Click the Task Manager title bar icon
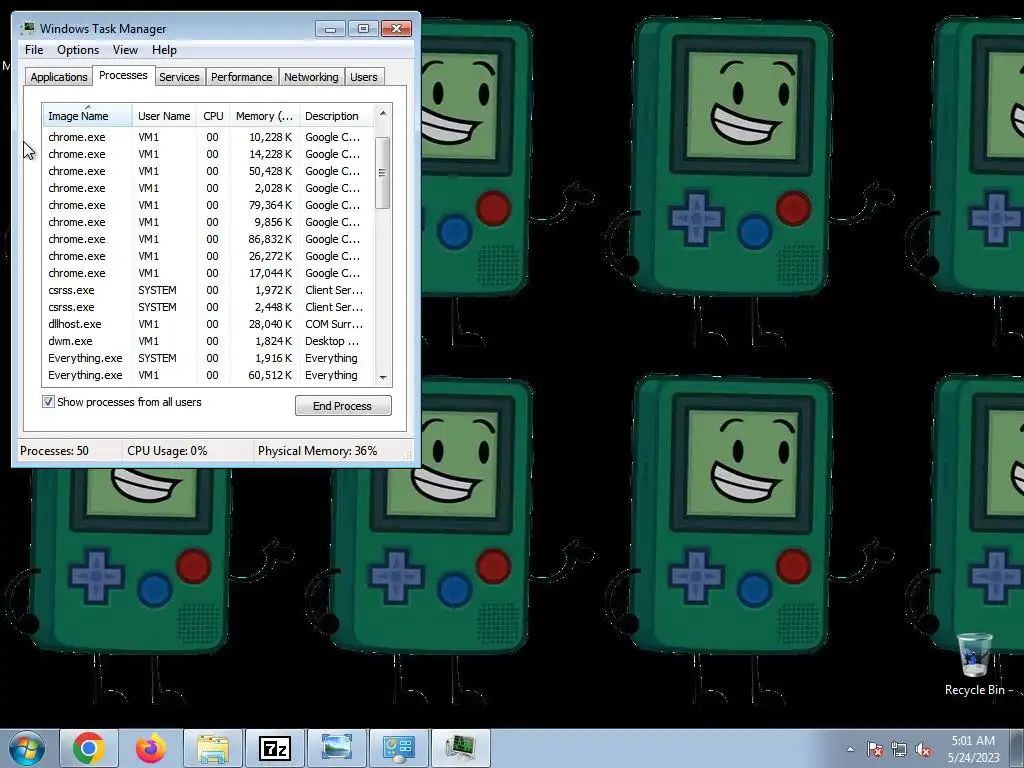Screen dimensions: 1024x768 tap(27, 28)
